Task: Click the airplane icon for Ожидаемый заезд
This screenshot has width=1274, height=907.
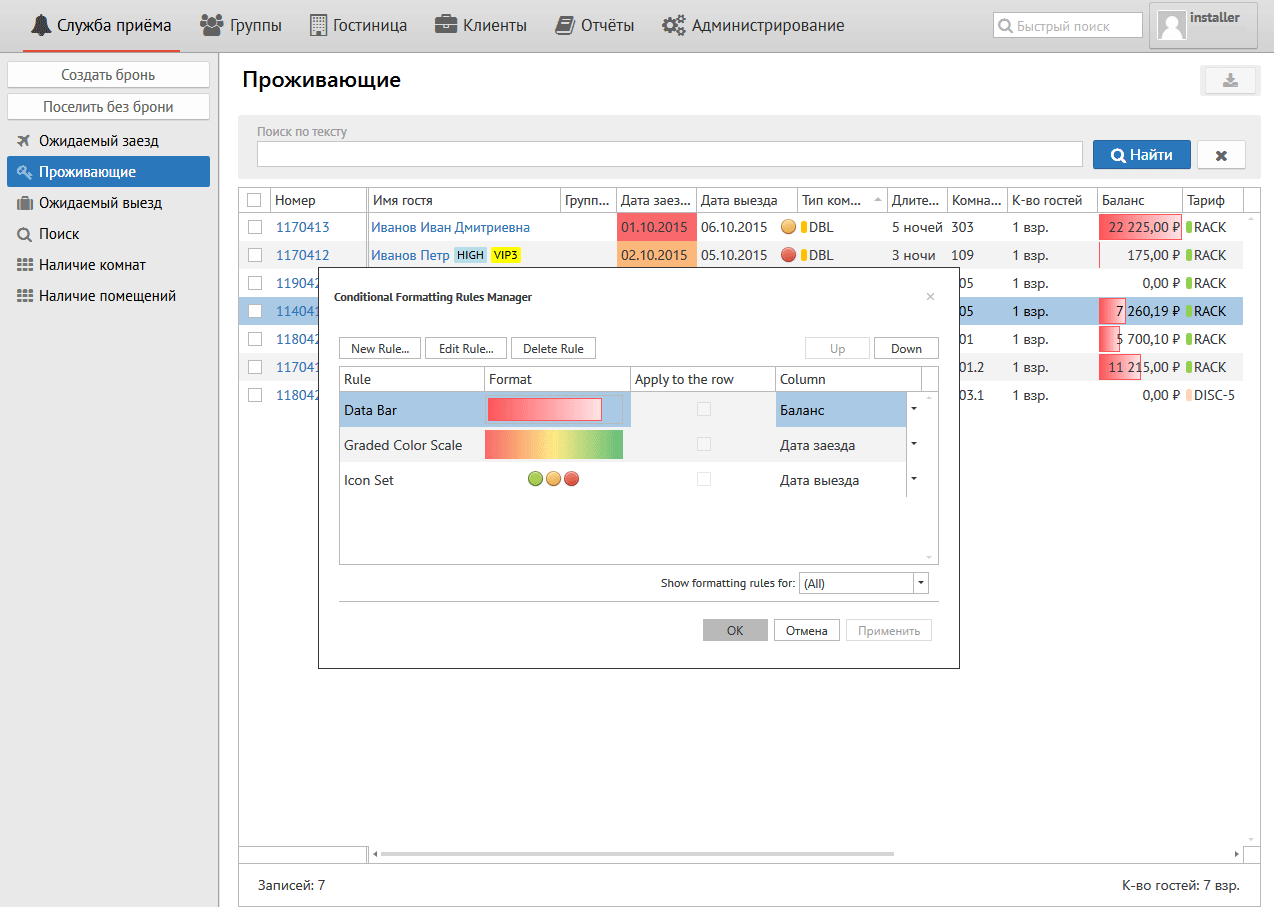Action: tap(24, 141)
